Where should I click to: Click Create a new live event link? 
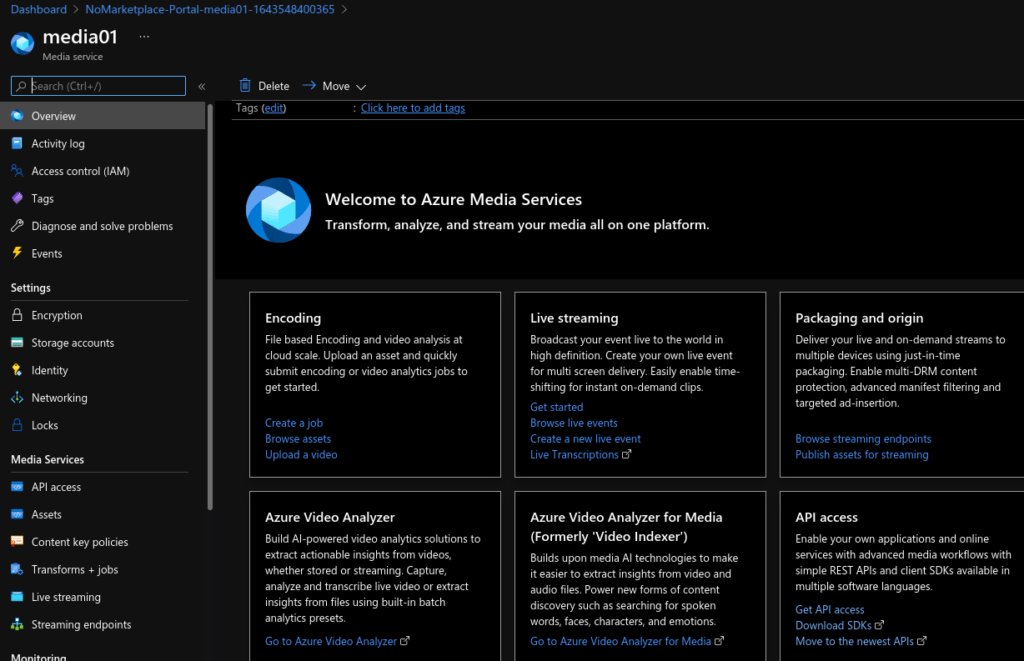(x=585, y=438)
